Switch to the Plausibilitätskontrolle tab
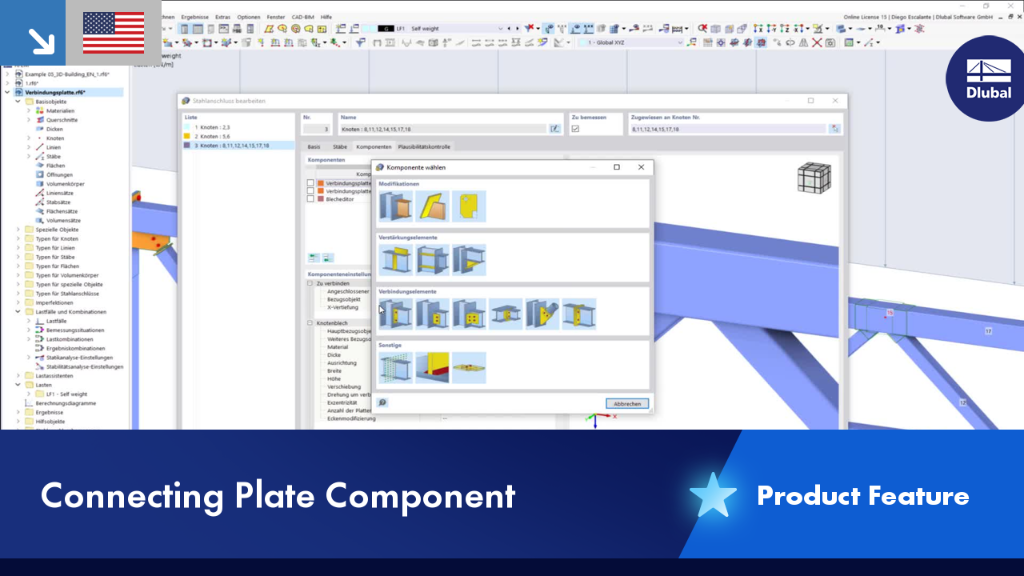The height and width of the screenshot is (576, 1024). [x=424, y=147]
